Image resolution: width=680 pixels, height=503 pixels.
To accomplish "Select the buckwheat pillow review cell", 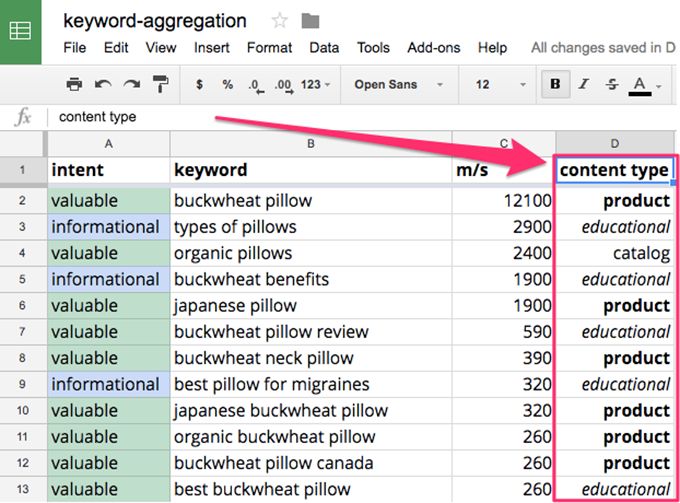I will (311, 332).
